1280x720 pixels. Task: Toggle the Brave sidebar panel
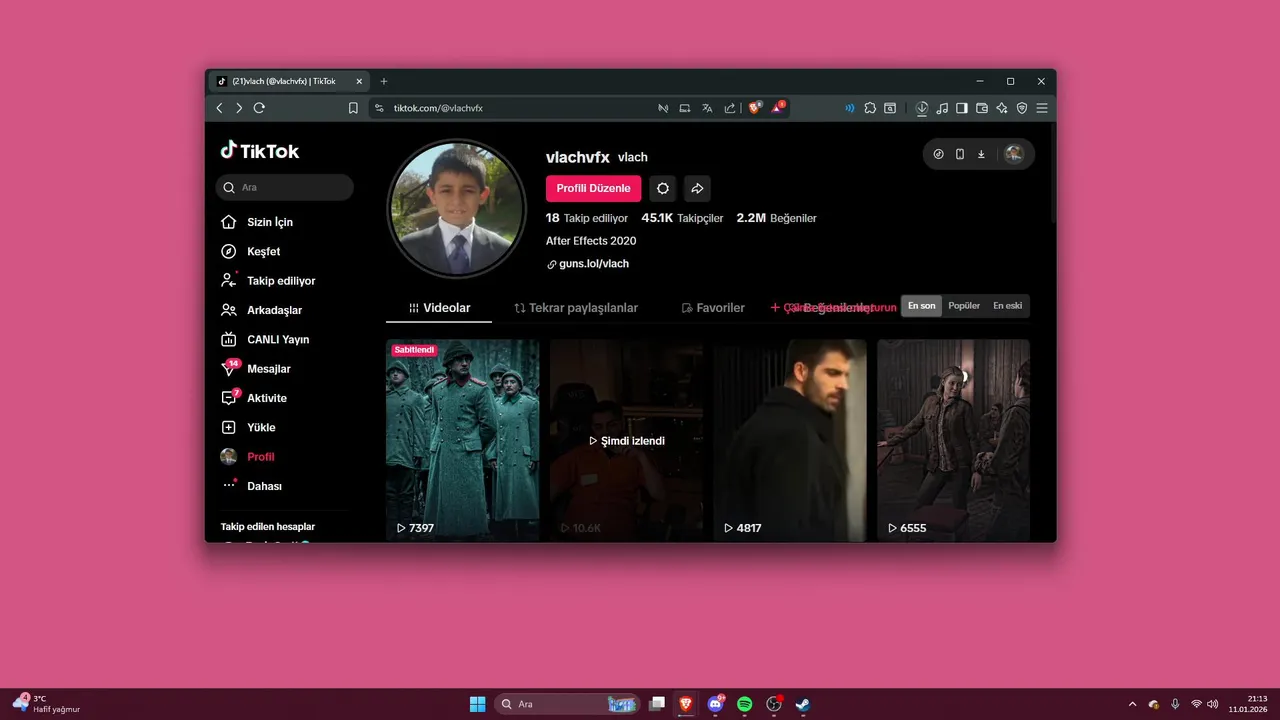coord(962,108)
